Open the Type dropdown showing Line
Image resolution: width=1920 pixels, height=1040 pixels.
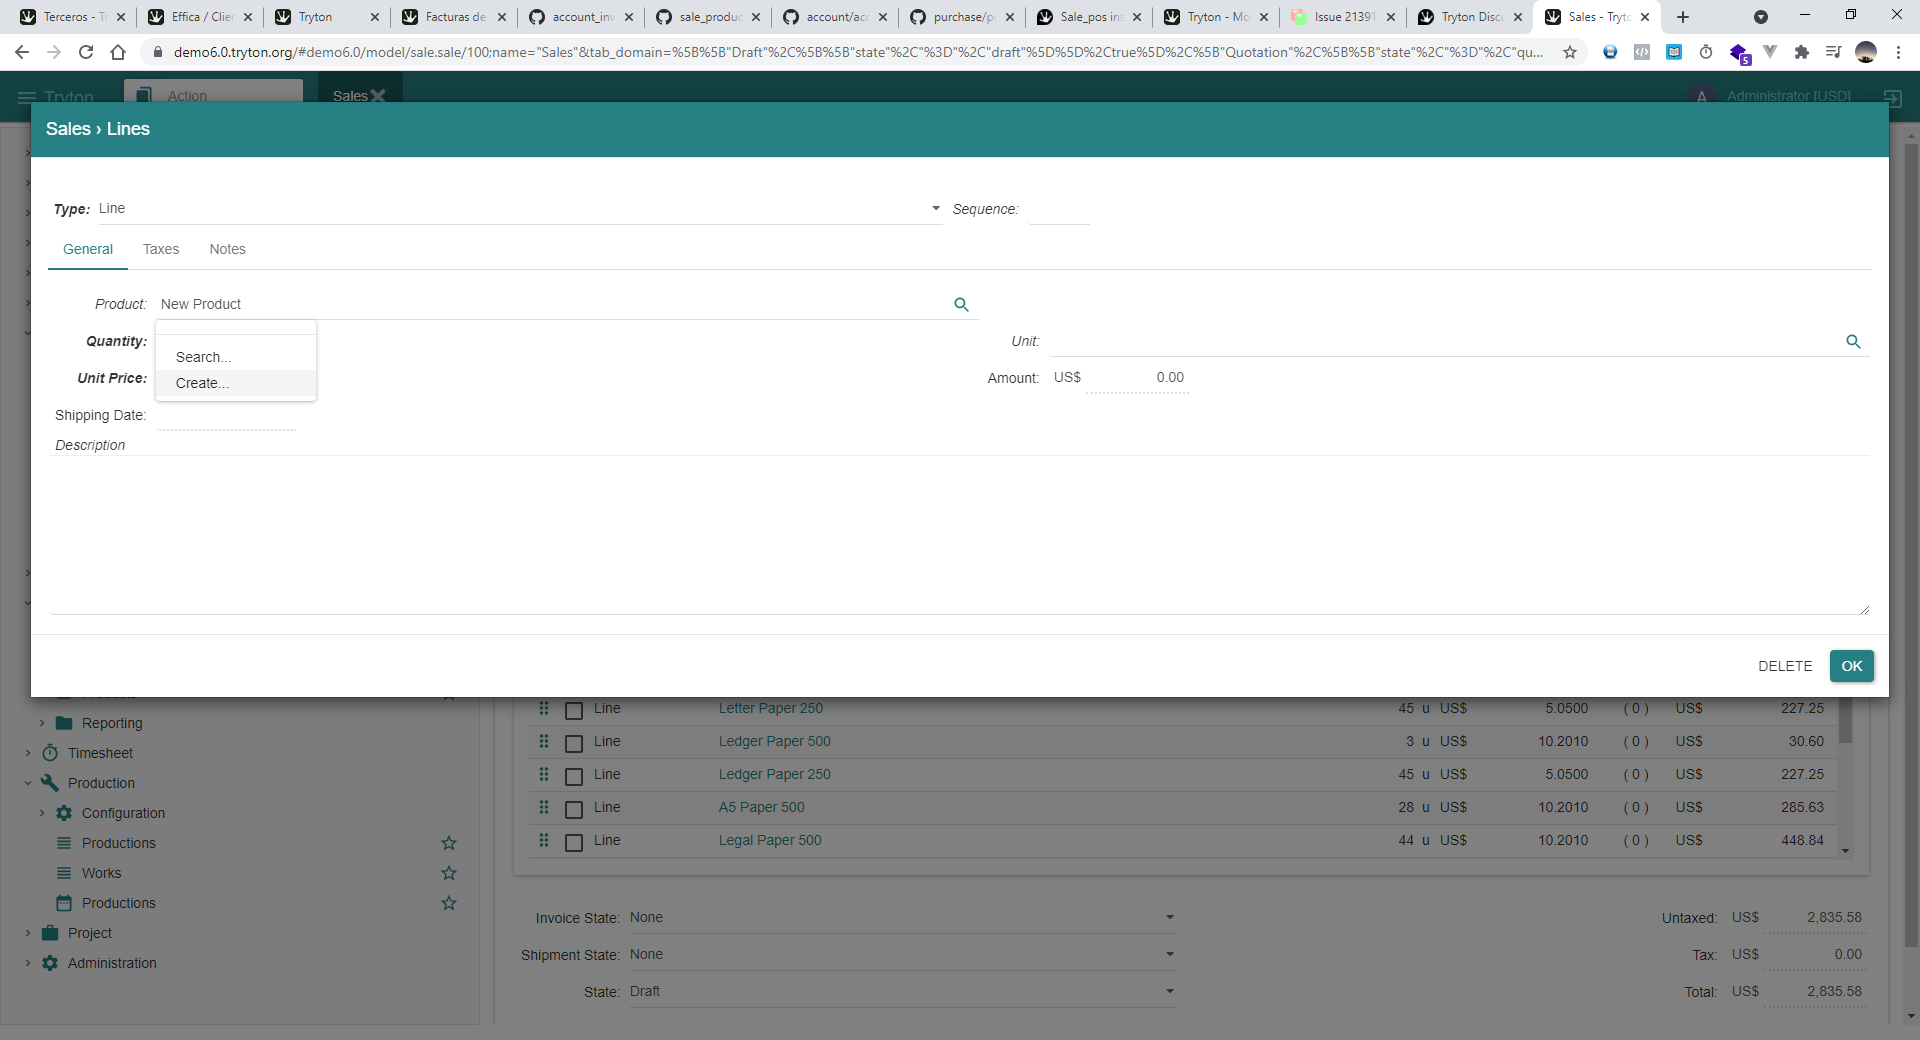click(520, 209)
